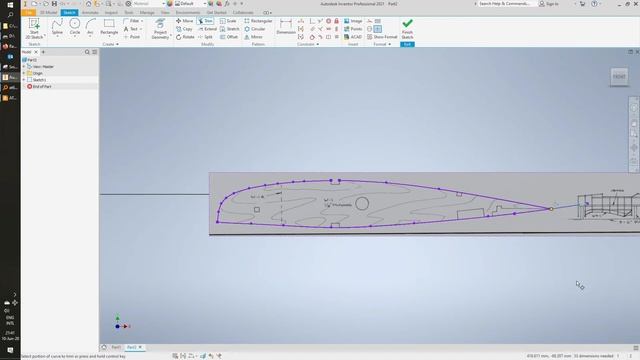Click the Fix constraint lock icon
This screenshot has height=360, width=640.
[336, 21]
